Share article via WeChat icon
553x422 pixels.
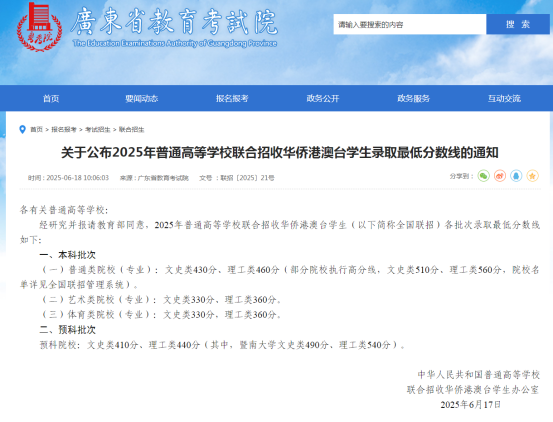[x=484, y=176]
